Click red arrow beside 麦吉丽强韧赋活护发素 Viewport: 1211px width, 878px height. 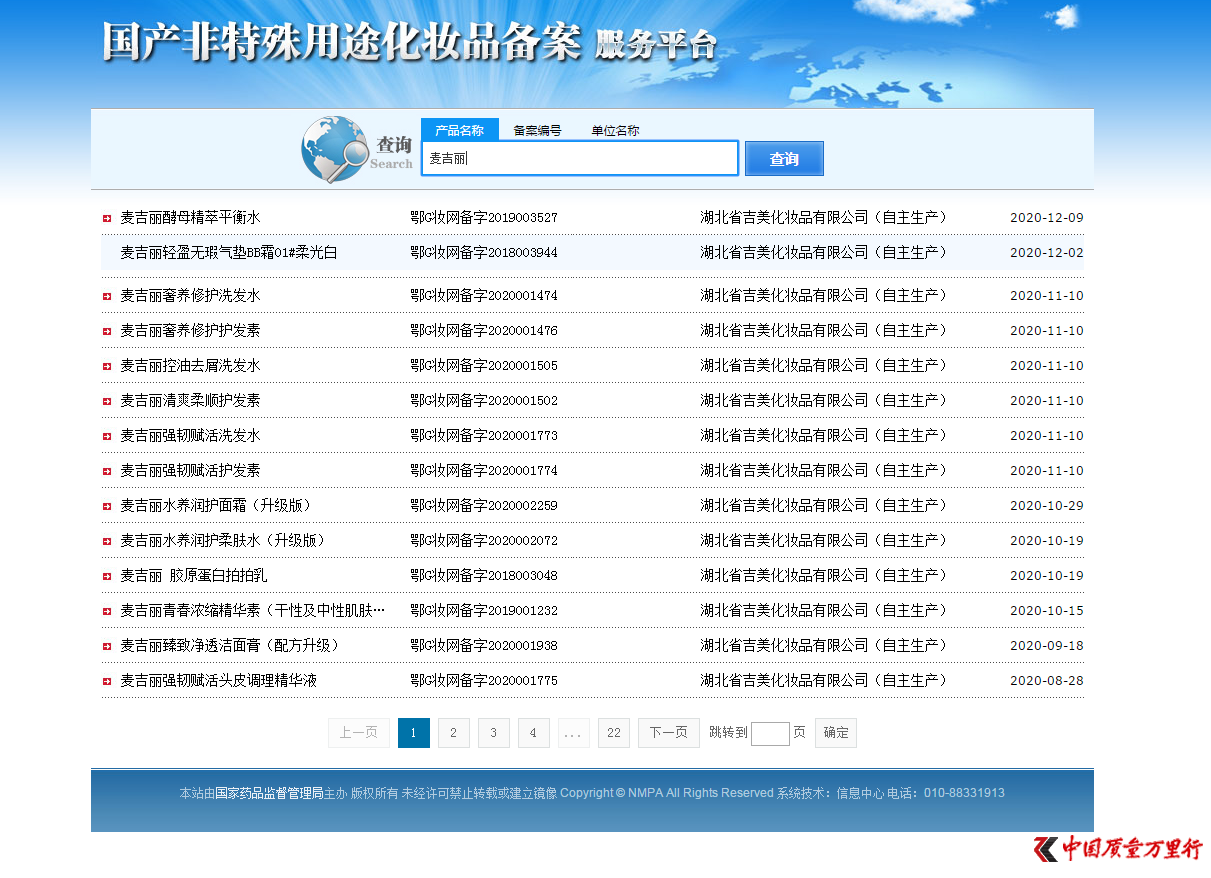(106, 471)
